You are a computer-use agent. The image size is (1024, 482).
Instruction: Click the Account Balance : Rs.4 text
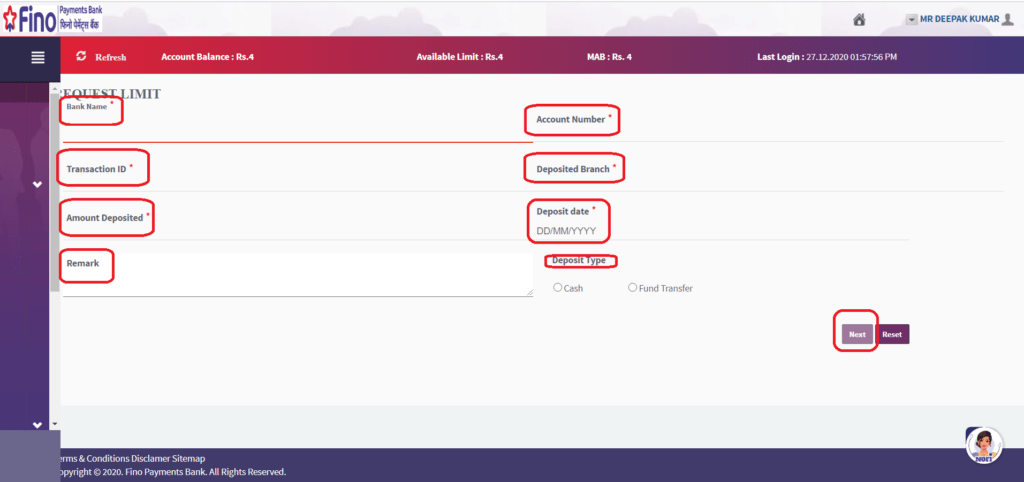coord(207,57)
